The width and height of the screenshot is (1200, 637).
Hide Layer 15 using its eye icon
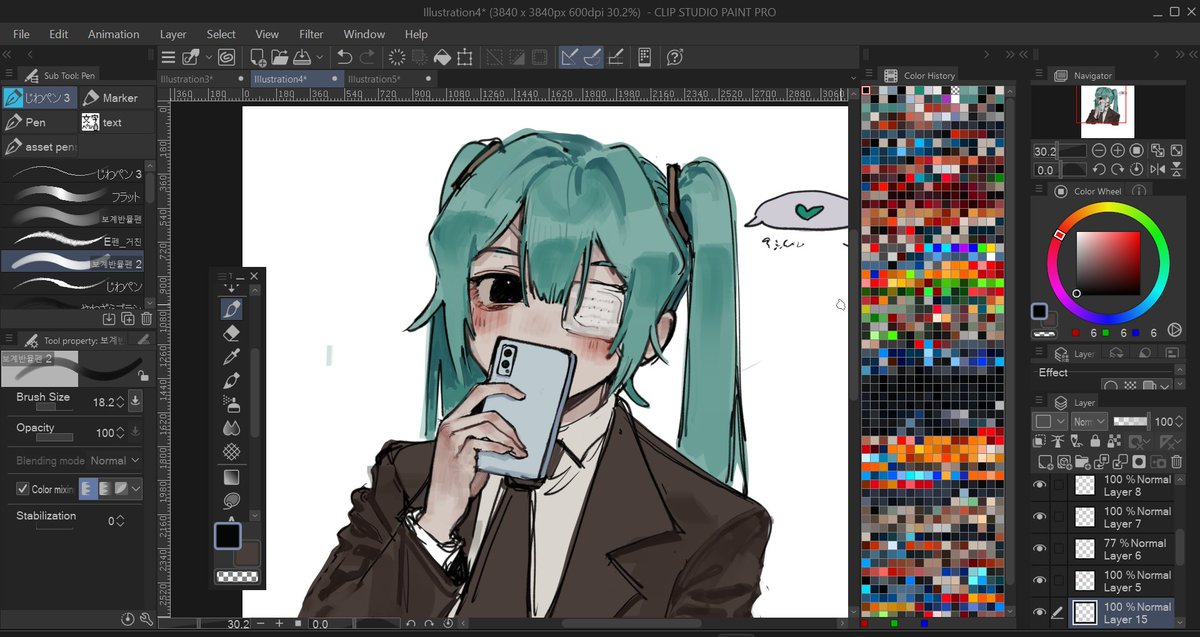(x=1040, y=613)
